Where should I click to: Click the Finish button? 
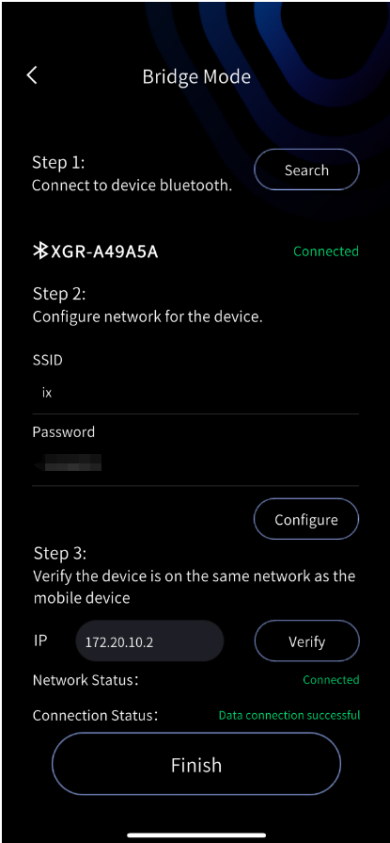(x=196, y=765)
